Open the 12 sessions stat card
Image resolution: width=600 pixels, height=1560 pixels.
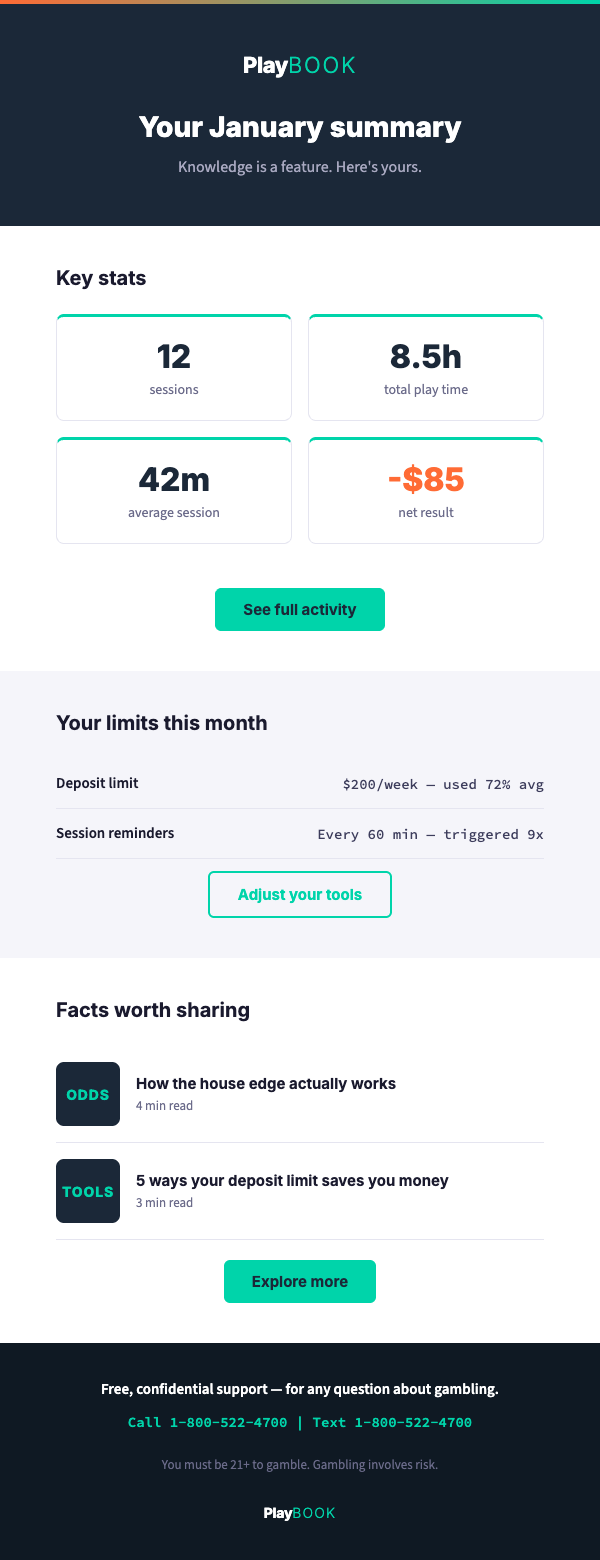pyautogui.click(x=174, y=366)
